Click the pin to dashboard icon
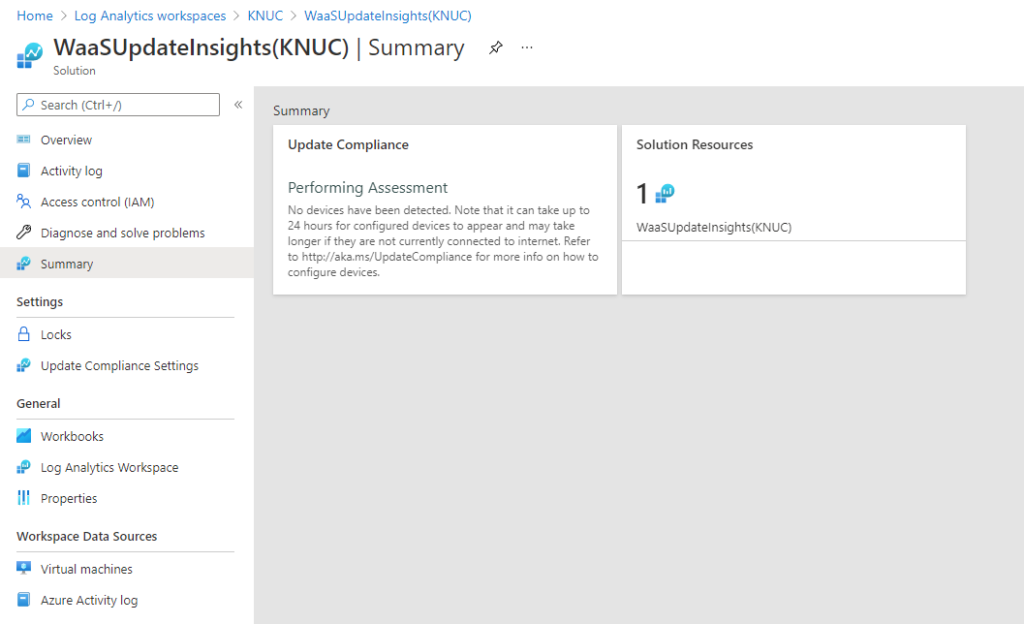1024x624 pixels. point(495,48)
